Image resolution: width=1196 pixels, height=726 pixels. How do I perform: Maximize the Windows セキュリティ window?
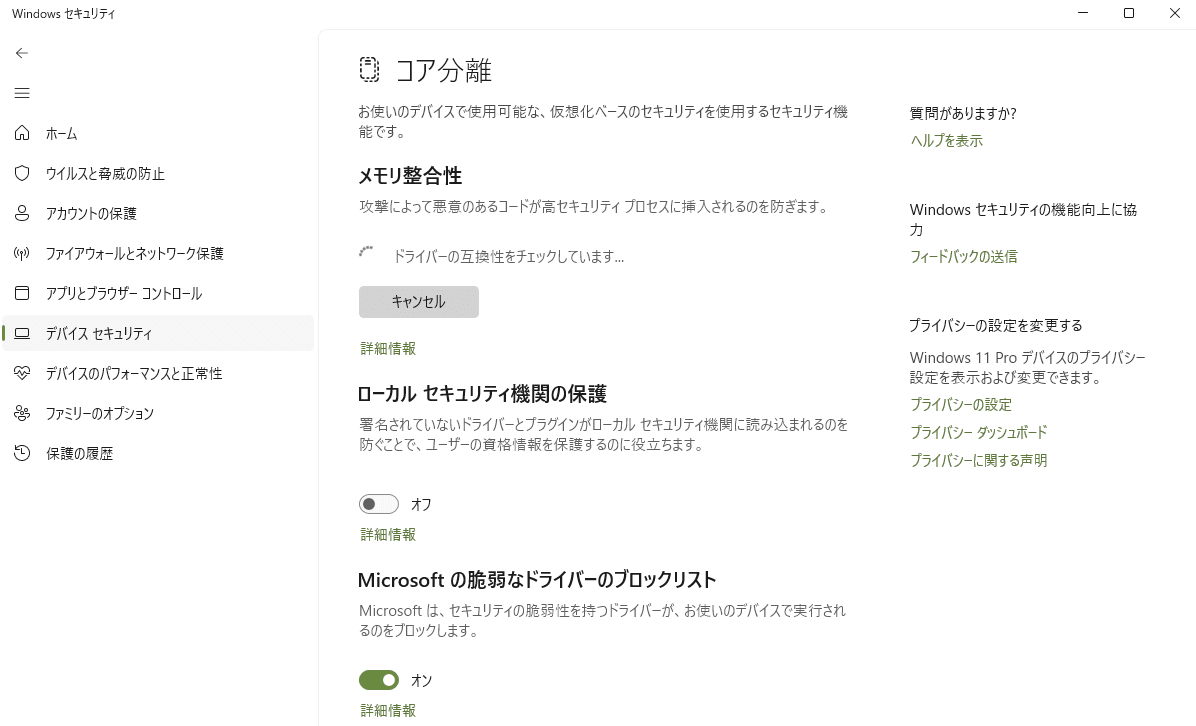1129,13
